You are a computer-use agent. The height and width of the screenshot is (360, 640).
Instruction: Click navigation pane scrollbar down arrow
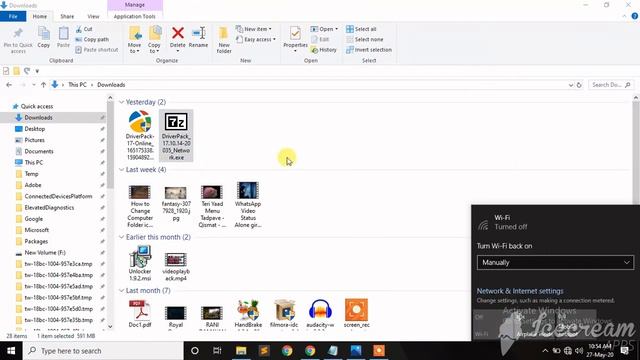click(x=110, y=327)
